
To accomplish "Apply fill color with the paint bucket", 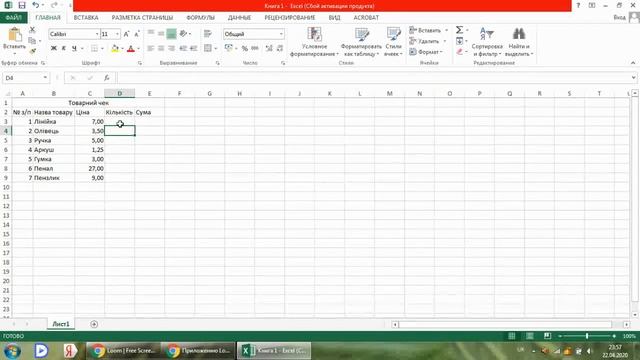I will click(115, 49).
